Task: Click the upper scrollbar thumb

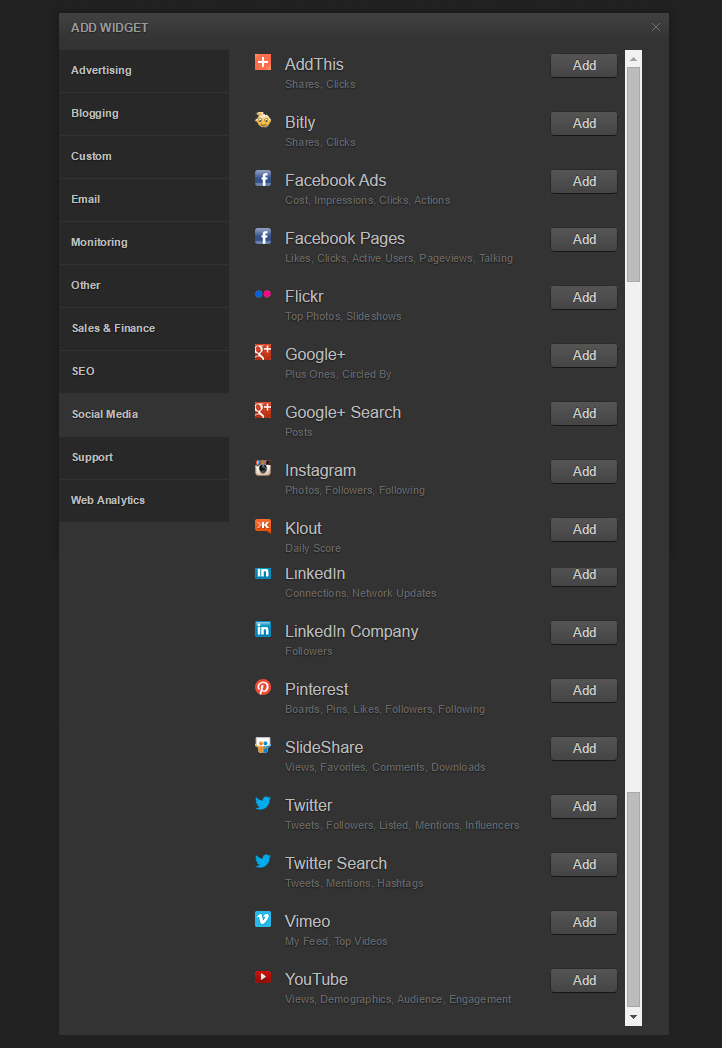Action: tap(633, 174)
